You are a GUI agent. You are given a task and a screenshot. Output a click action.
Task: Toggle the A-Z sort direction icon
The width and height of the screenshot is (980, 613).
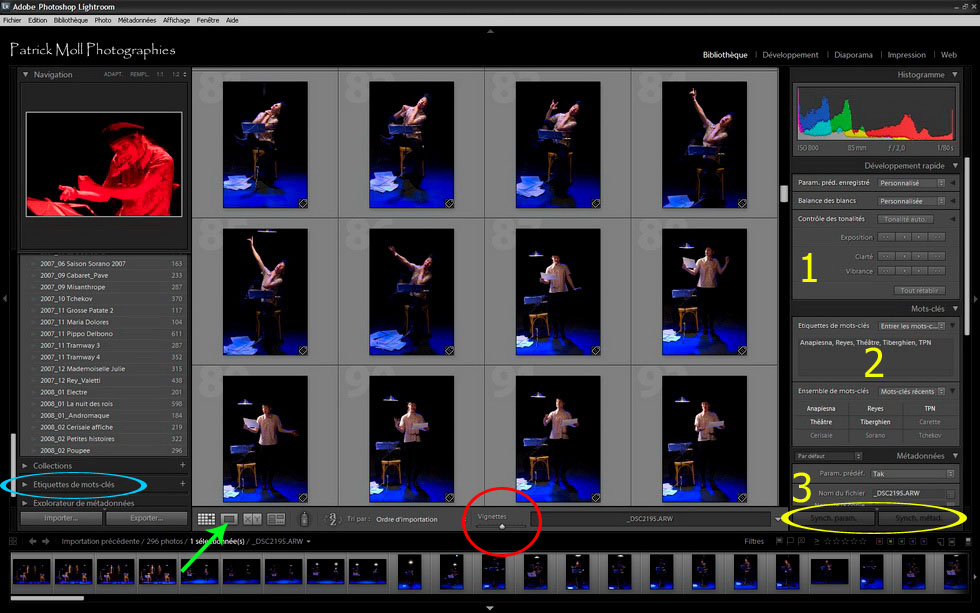point(331,519)
